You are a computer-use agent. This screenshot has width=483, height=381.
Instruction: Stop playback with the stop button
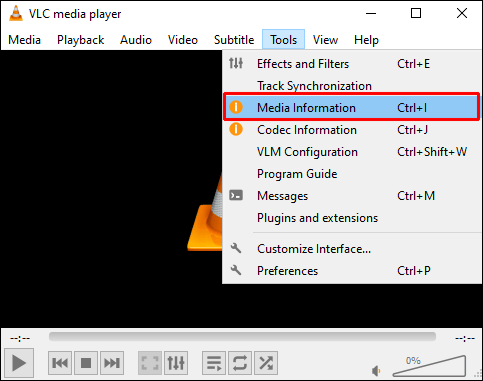click(x=86, y=363)
